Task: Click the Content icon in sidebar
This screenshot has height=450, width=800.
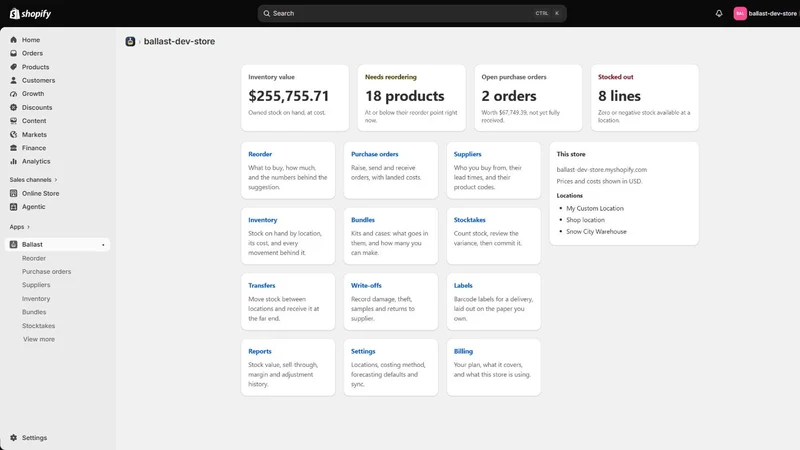Action: [x=13, y=121]
